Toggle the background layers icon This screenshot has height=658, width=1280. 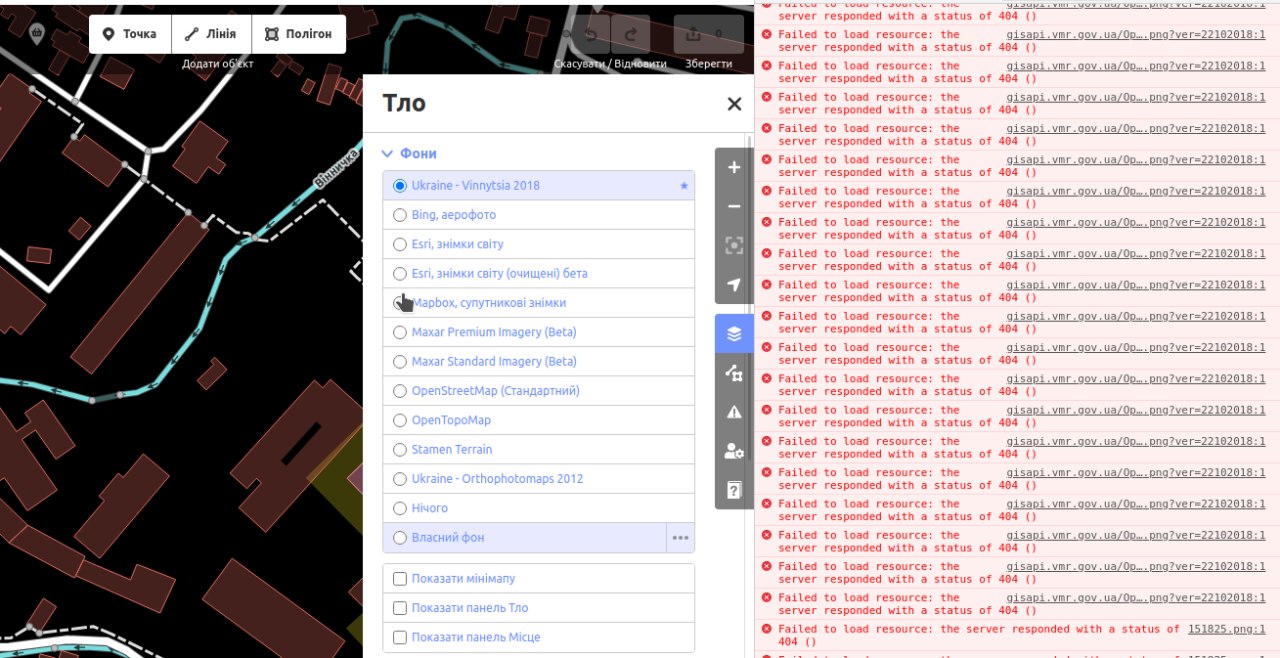click(734, 333)
